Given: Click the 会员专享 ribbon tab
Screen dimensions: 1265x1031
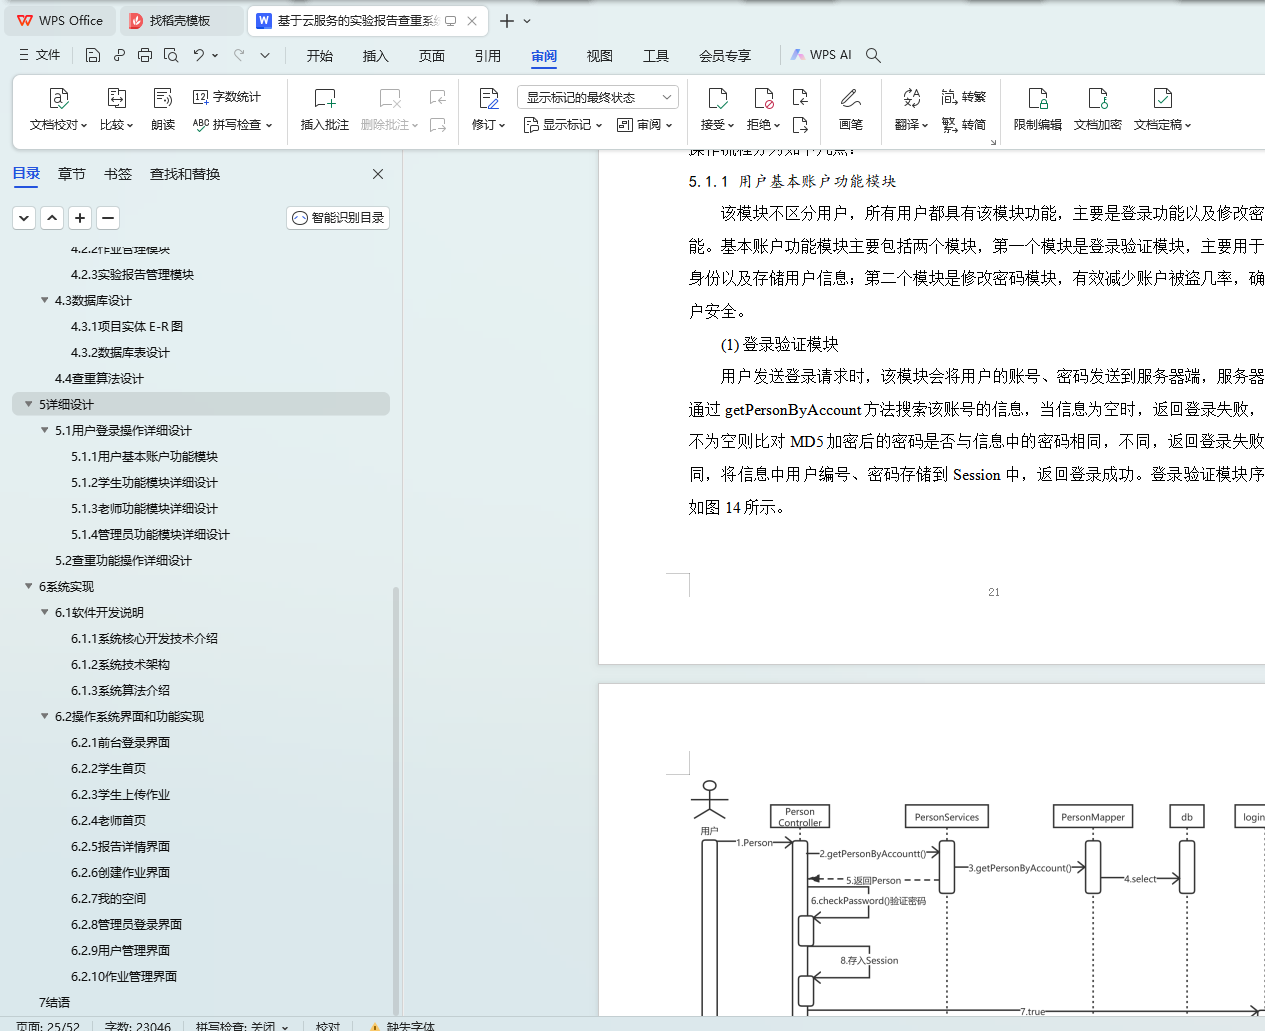Looking at the screenshot, I should 725,55.
